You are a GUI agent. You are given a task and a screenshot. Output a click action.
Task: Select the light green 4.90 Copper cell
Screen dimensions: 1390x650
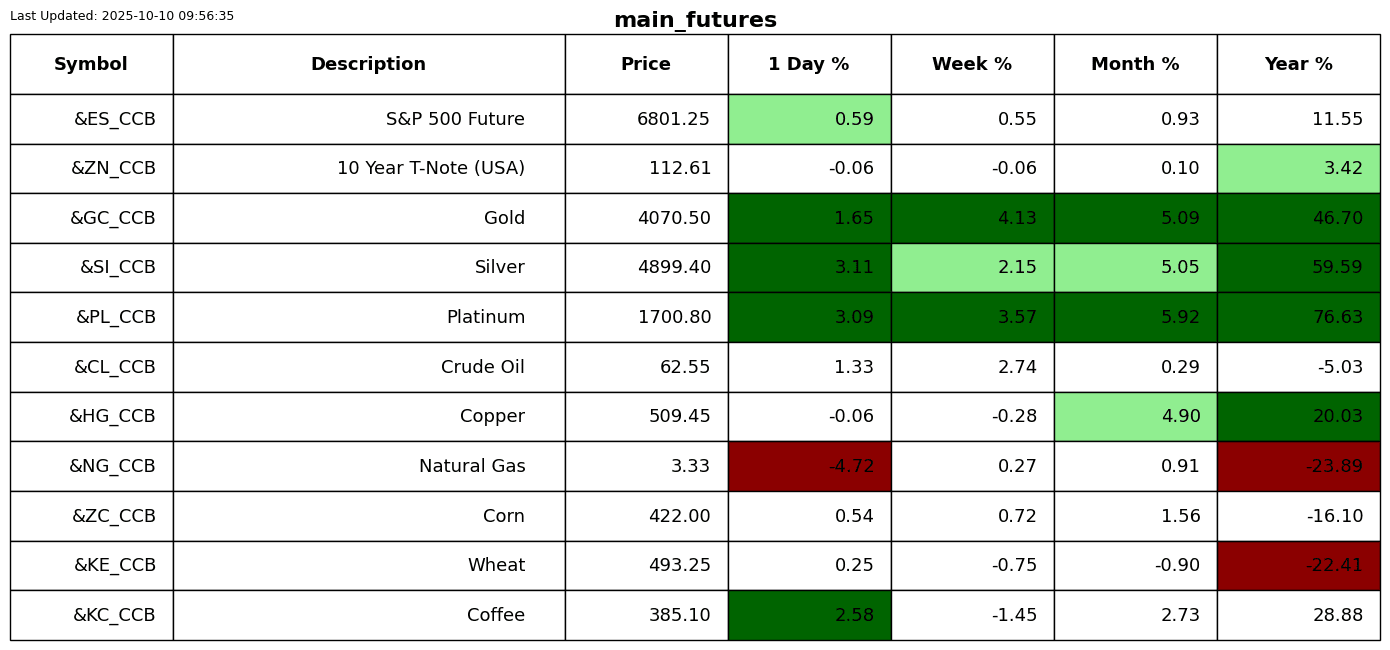pos(1135,417)
